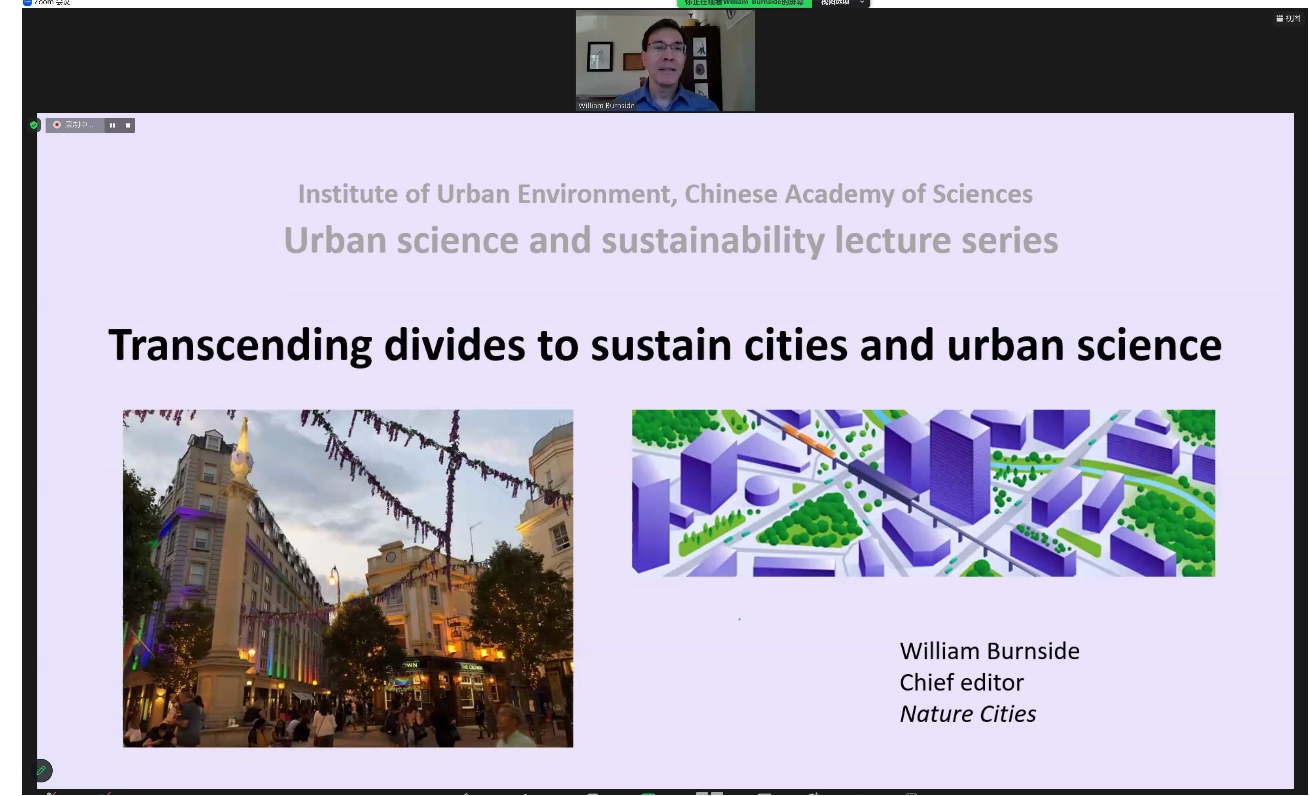Viewport: 1309px width, 796px height.
Task: Click the recording indicator label
Action: (75, 125)
